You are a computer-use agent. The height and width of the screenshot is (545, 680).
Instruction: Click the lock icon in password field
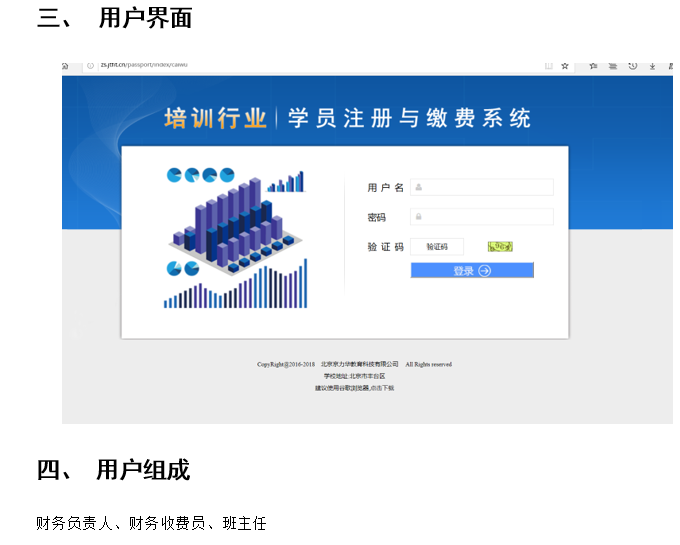point(418,217)
